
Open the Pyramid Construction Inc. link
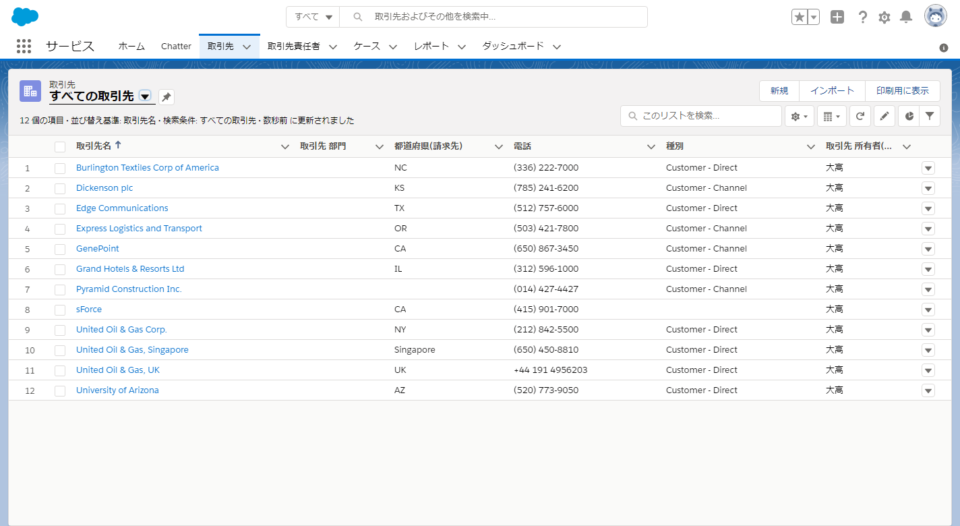tap(129, 289)
